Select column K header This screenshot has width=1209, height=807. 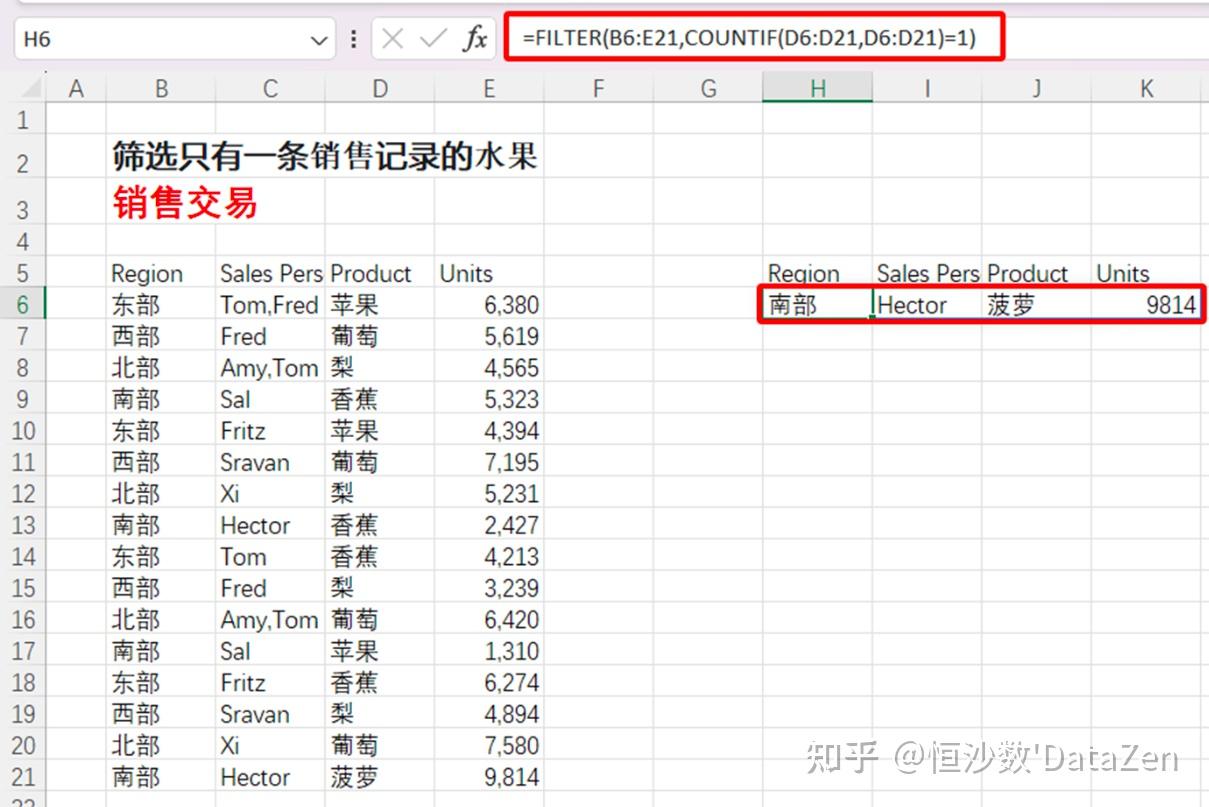point(1146,89)
